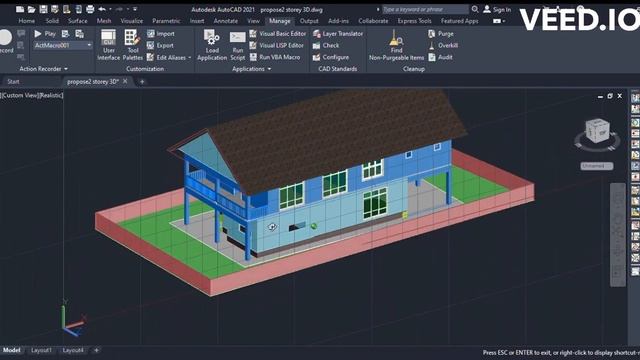The height and width of the screenshot is (360, 640).
Task: Open the web/cloud open icon in toolbar
Action: coord(66,9)
